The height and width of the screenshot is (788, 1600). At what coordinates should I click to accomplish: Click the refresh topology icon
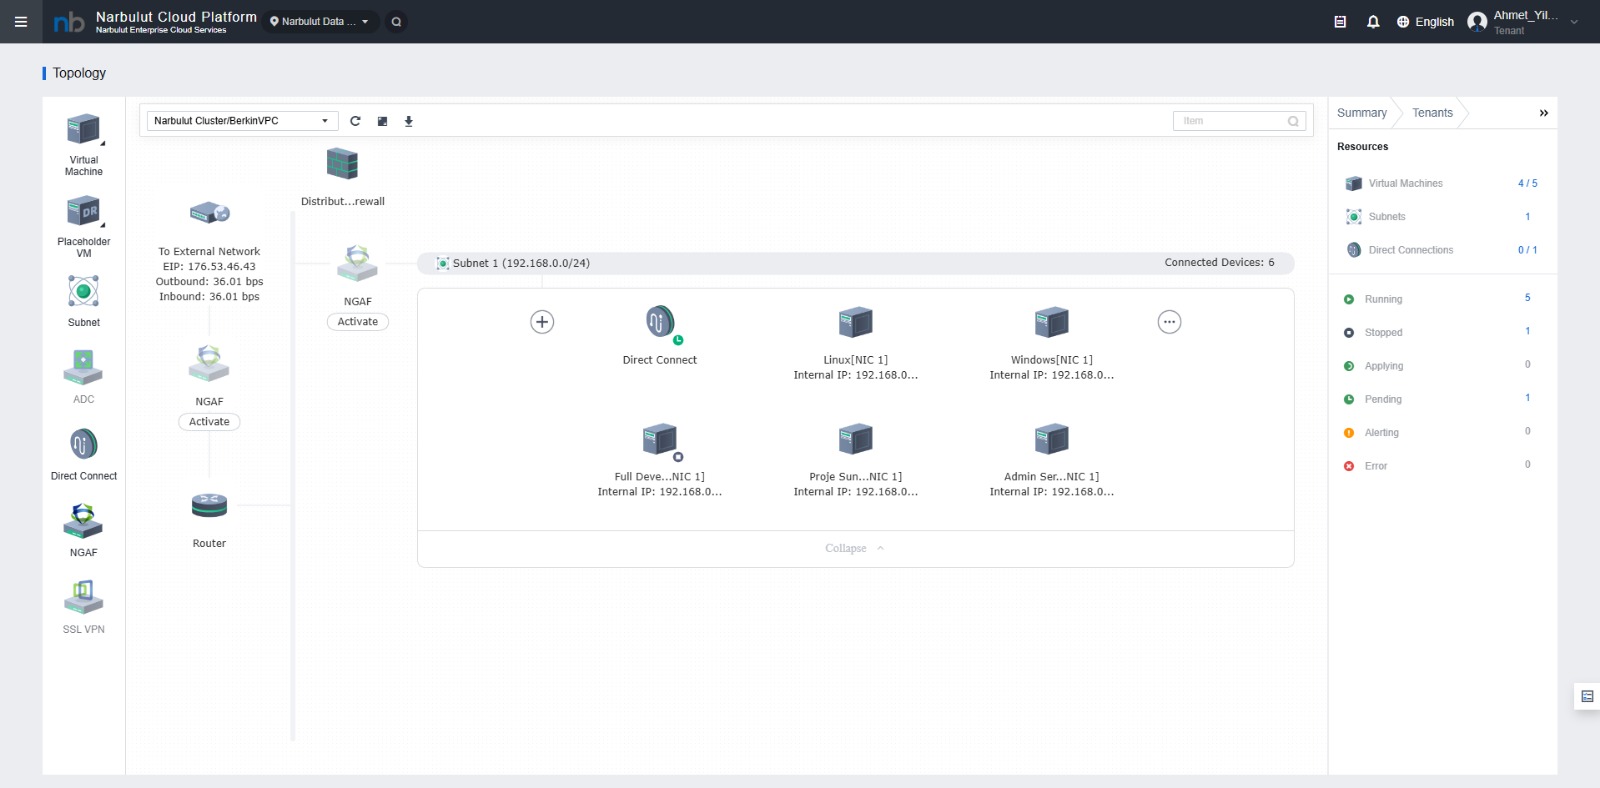[355, 121]
